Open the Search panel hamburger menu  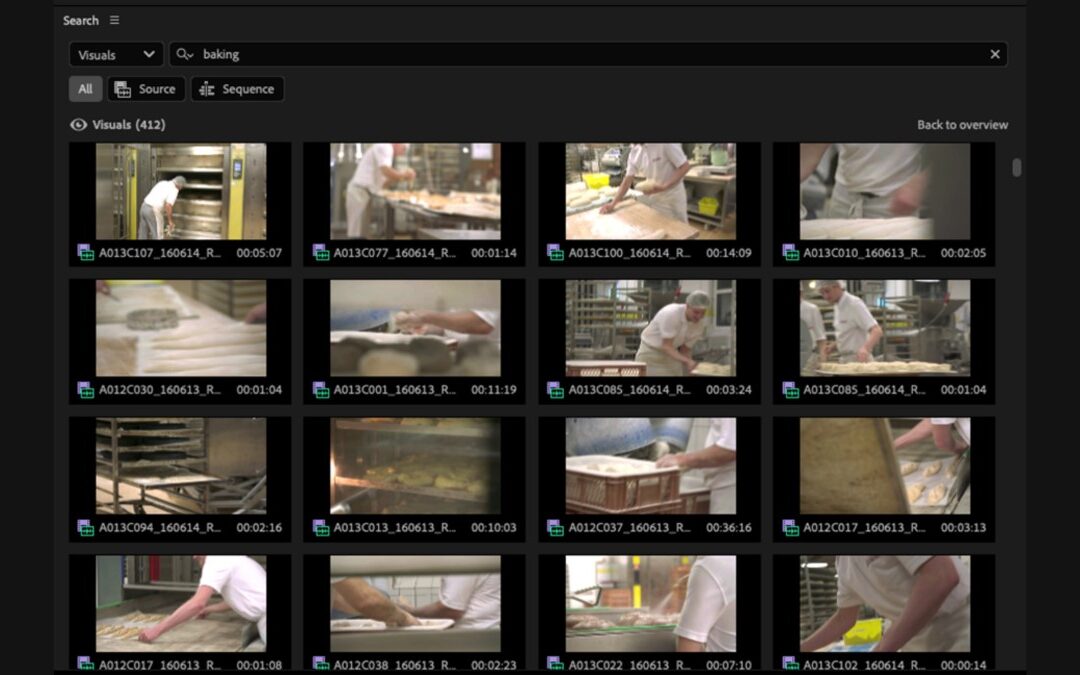pyautogui.click(x=114, y=20)
